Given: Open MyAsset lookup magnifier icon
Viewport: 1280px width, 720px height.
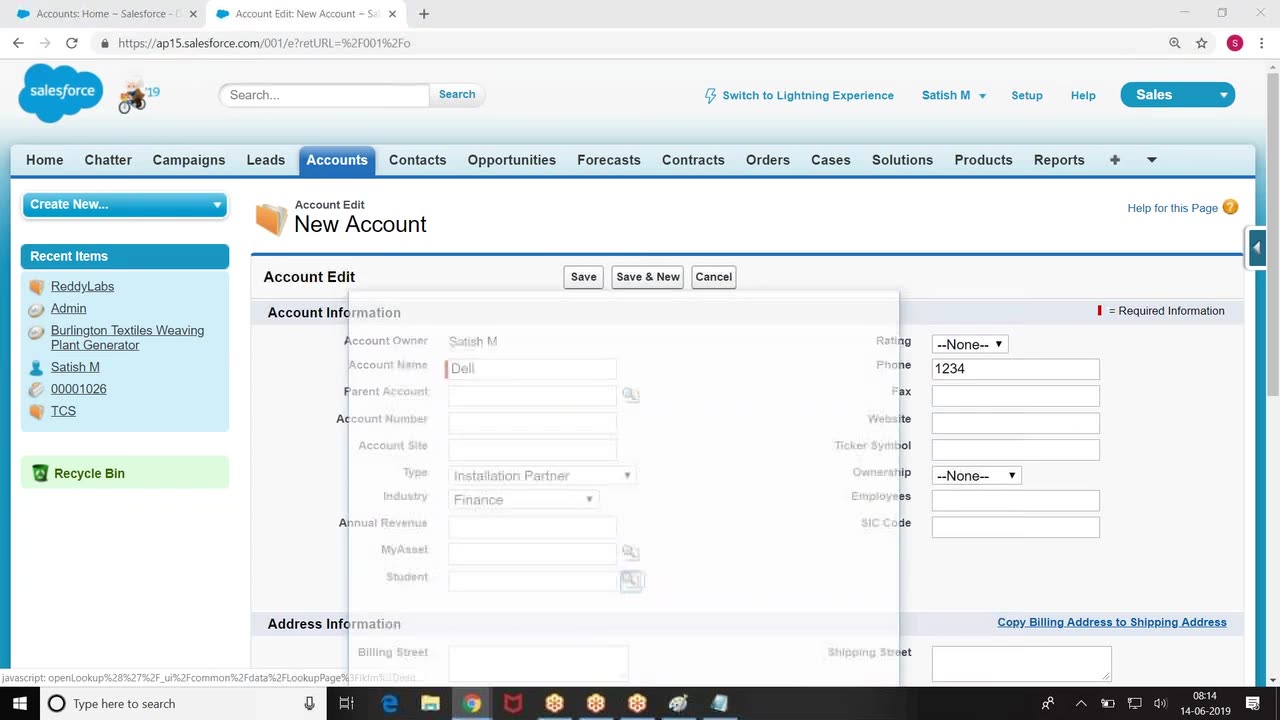Looking at the screenshot, I should [630, 552].
